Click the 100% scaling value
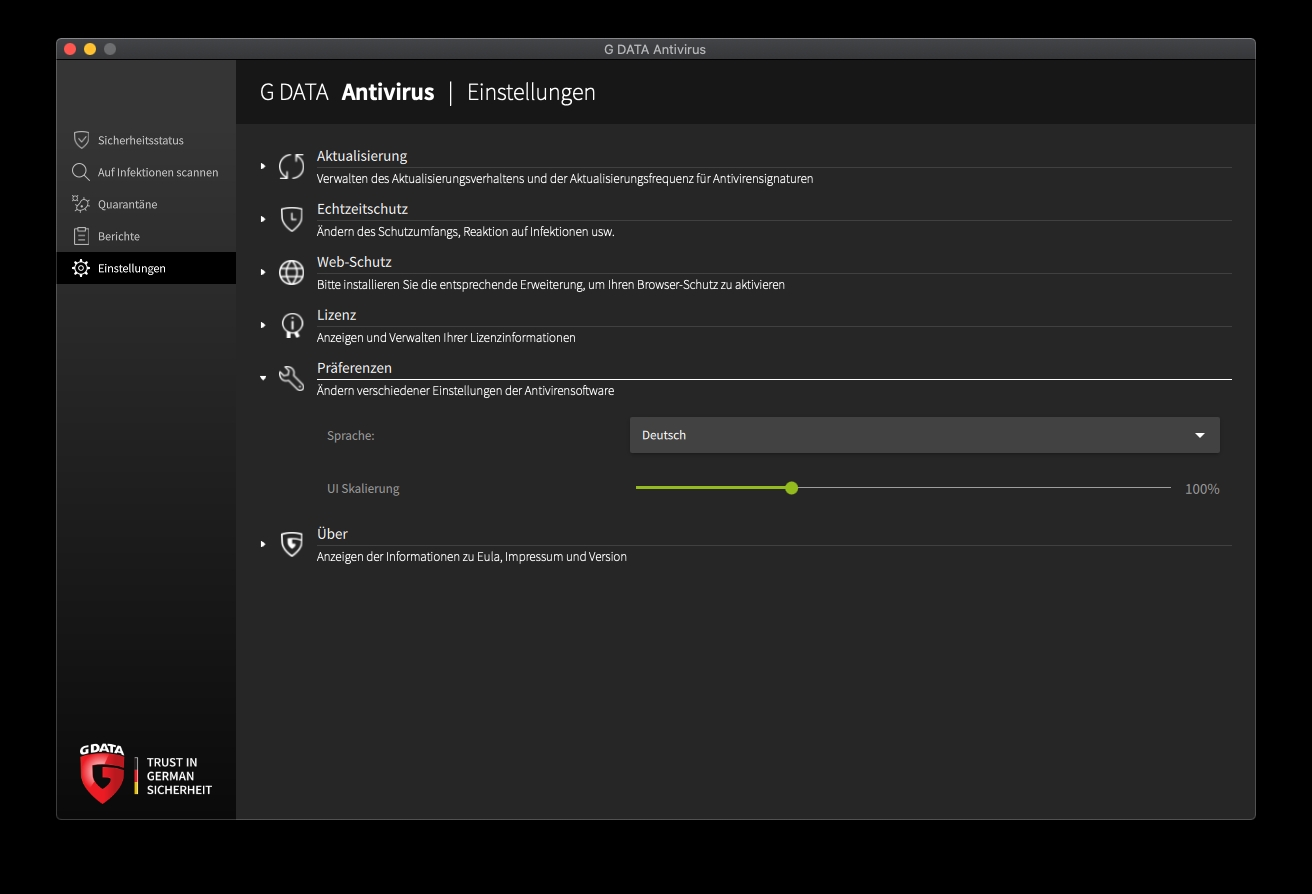The image size is (1312, 894). click(1202, 489)
